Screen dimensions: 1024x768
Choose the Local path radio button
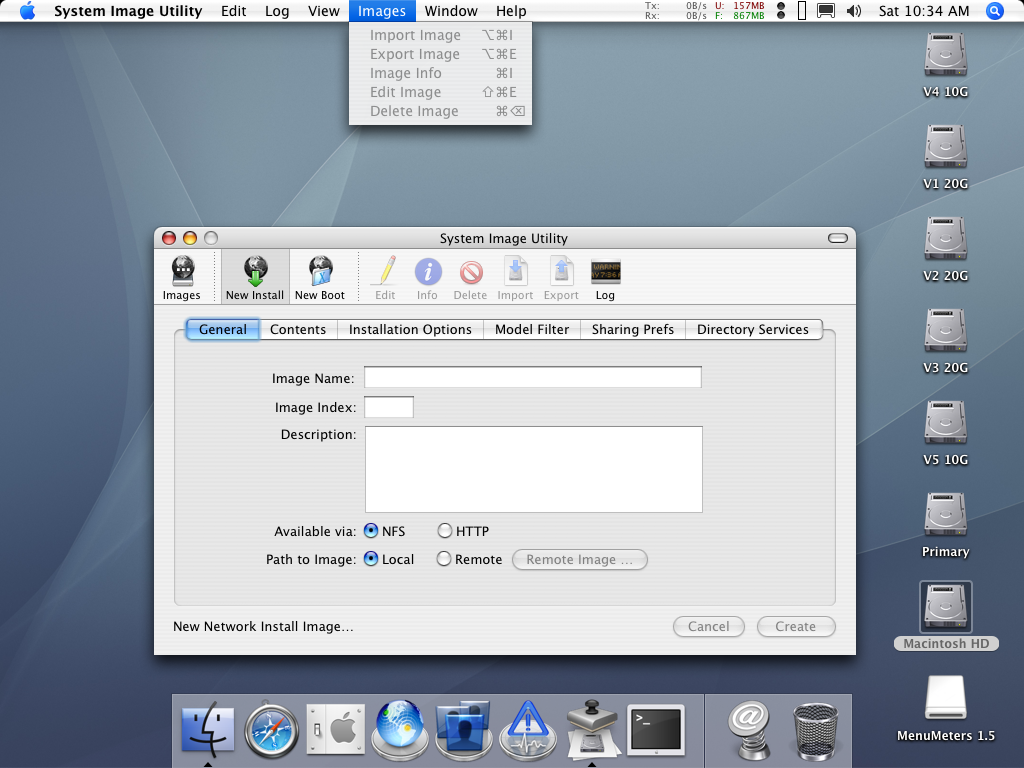pos(371,559)
